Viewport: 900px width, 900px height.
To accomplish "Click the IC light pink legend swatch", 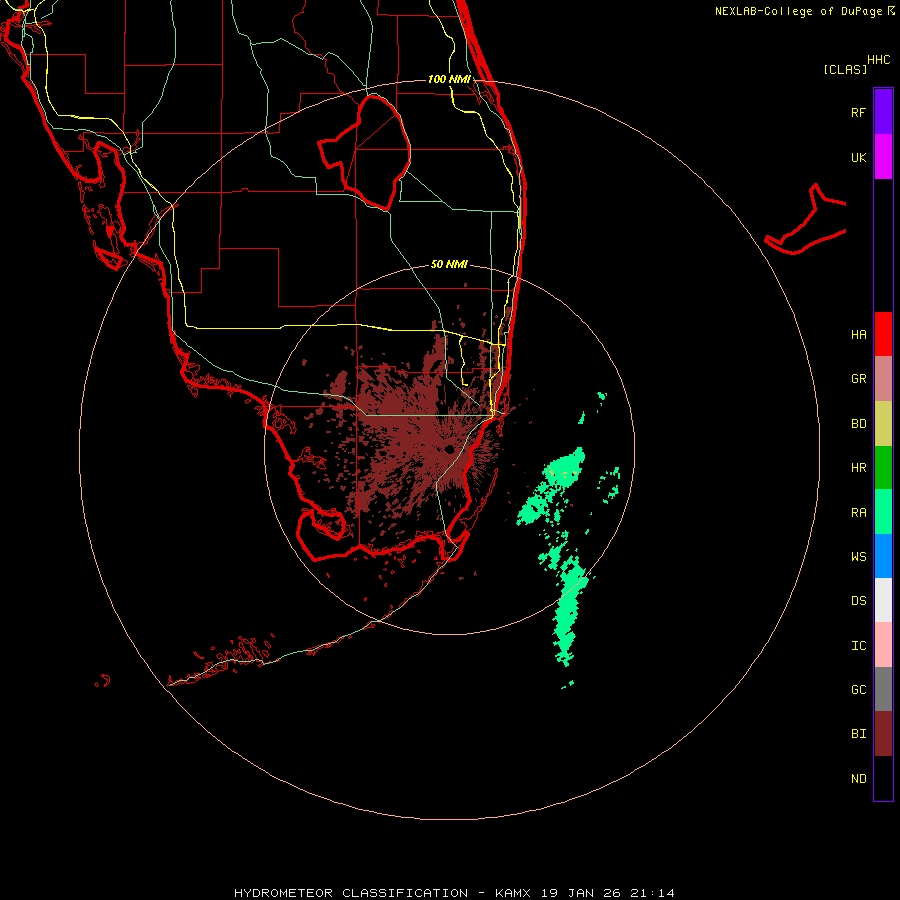I will [883, 645].
